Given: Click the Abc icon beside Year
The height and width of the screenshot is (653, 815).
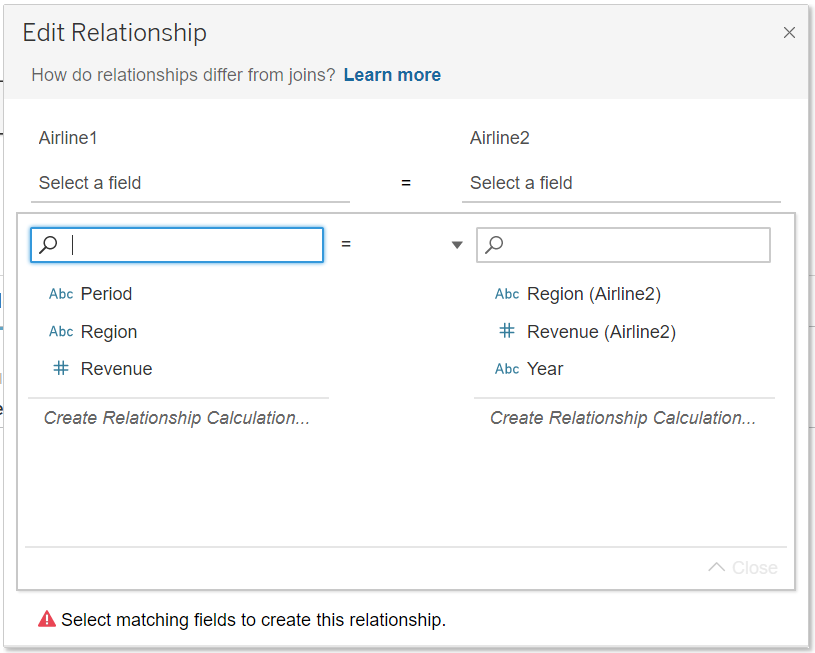Looking at the screenshot, I should click(x=507, y=369).
